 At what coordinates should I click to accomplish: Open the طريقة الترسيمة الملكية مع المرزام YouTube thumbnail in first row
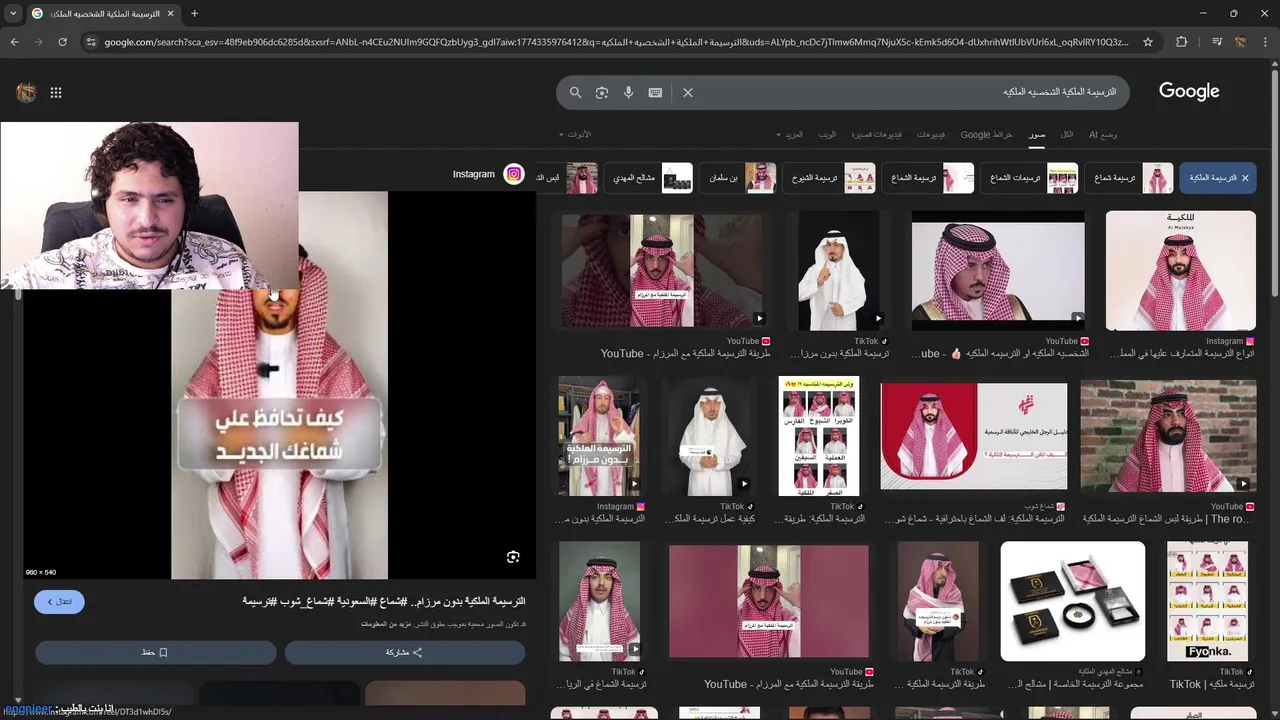[661, 270]
